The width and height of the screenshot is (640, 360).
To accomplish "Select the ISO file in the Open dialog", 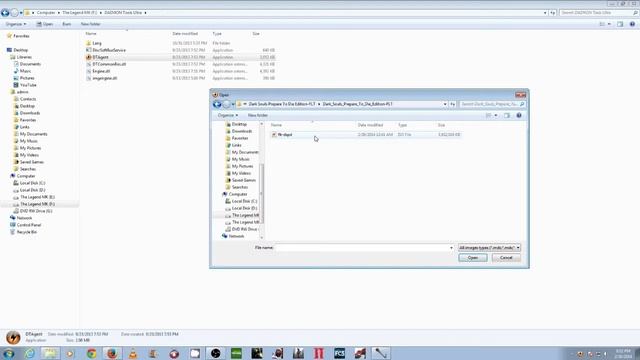I will (366, 134).
